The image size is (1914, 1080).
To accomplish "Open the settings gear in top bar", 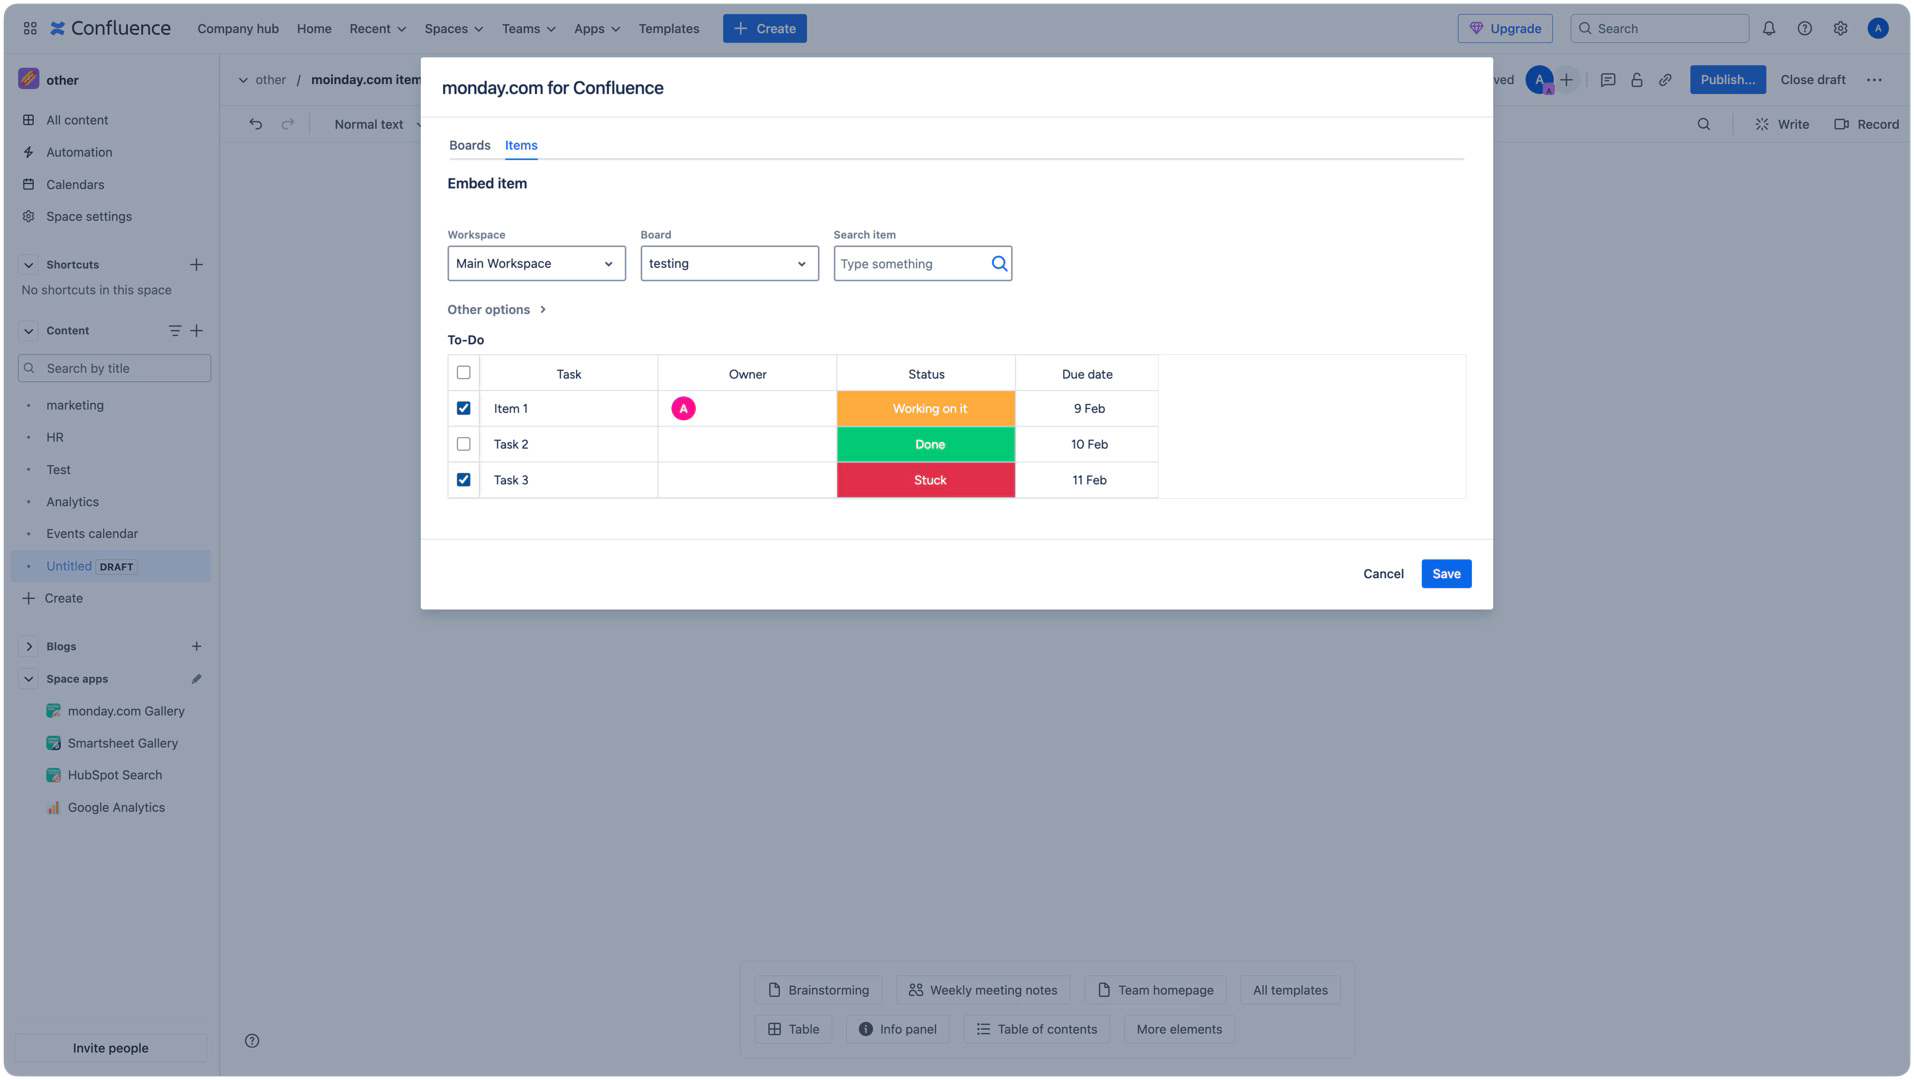I will pos(1840,28).
